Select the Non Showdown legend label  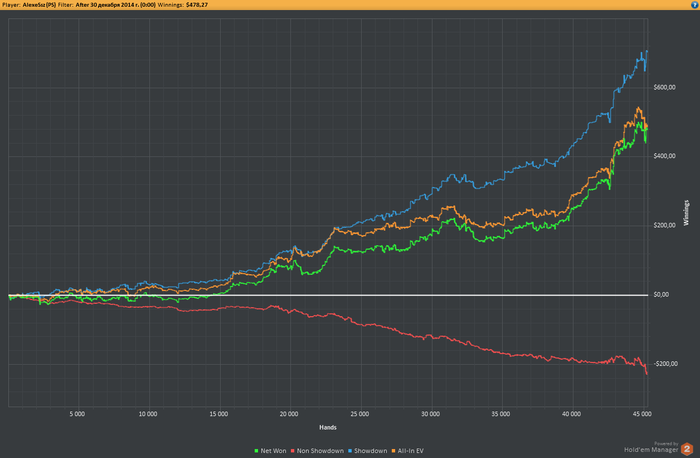tap(320, 451)
